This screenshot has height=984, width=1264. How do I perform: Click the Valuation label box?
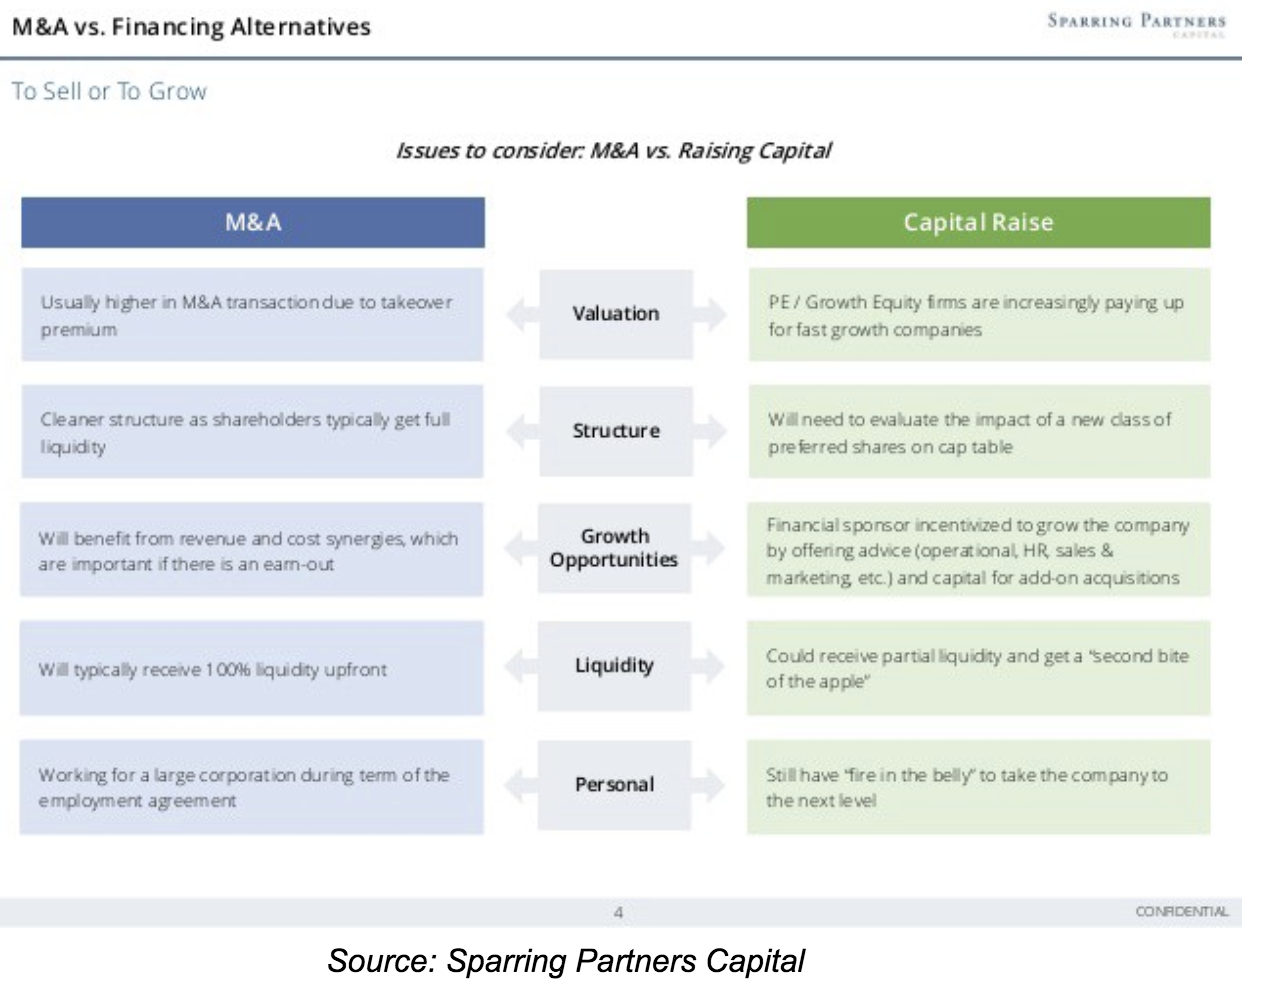[x=615, y=314]
